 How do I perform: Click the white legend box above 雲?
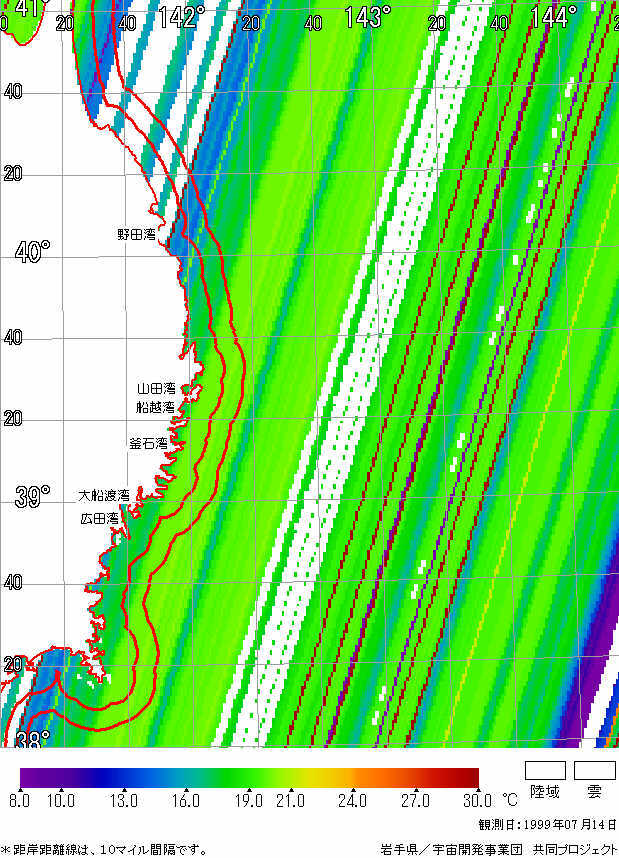(595, 770)
